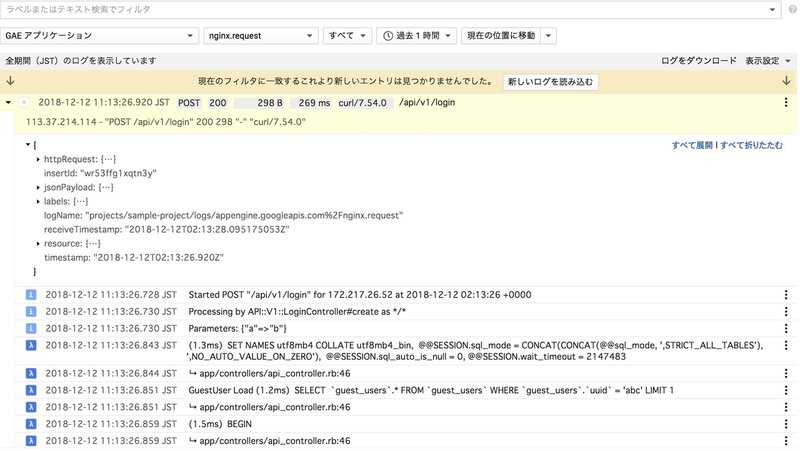Expand the jsonPayload field

(x=38, y=188)
